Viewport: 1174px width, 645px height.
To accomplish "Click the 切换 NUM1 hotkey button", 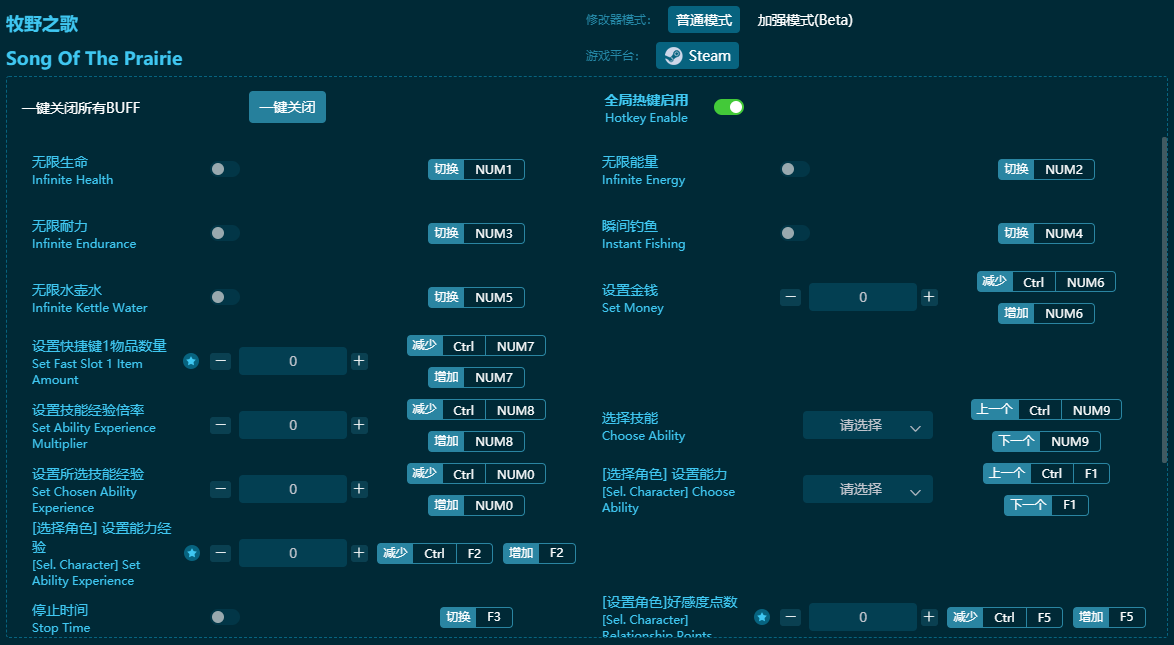I will 476,169.
